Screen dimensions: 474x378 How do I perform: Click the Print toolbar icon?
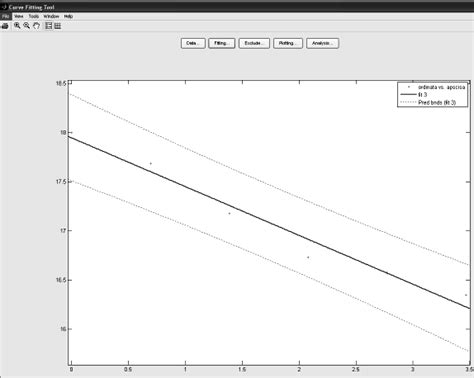click(5, 26)
